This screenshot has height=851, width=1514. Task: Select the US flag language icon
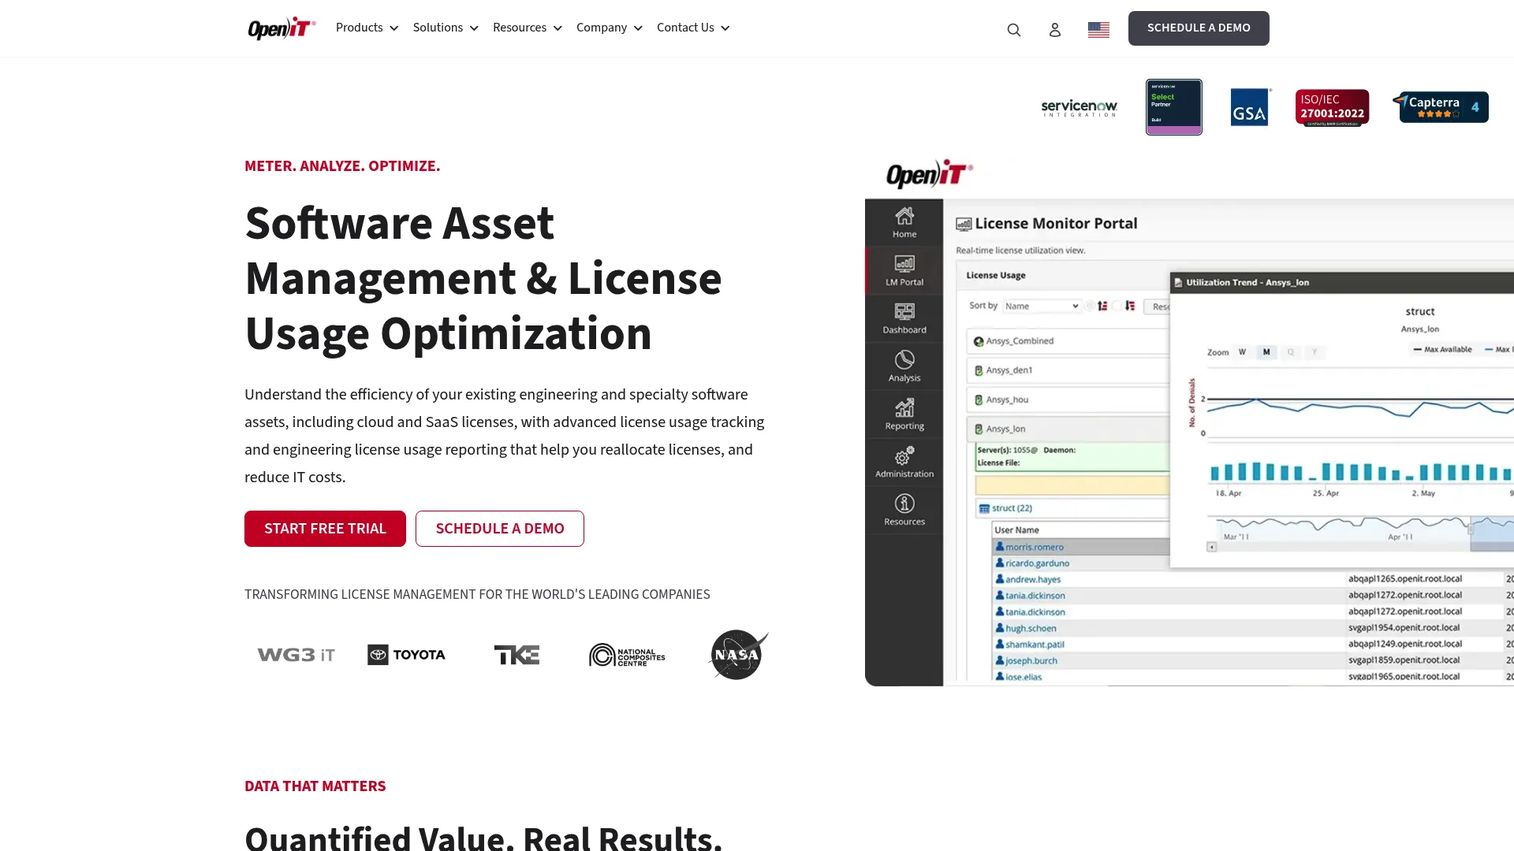coord(1099,30)
